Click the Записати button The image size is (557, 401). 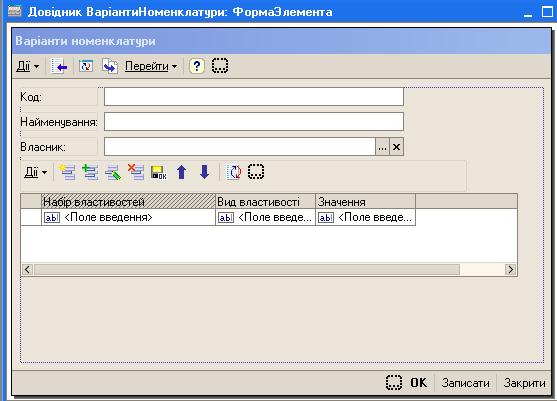[x=465, y=383]
